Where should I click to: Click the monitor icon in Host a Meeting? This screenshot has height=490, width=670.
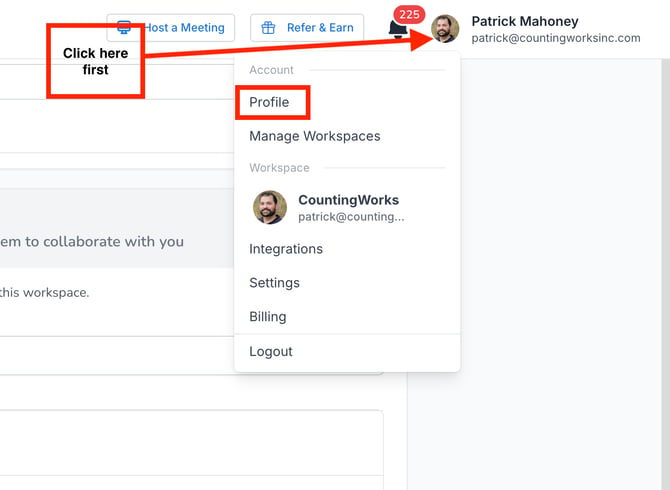126,28
